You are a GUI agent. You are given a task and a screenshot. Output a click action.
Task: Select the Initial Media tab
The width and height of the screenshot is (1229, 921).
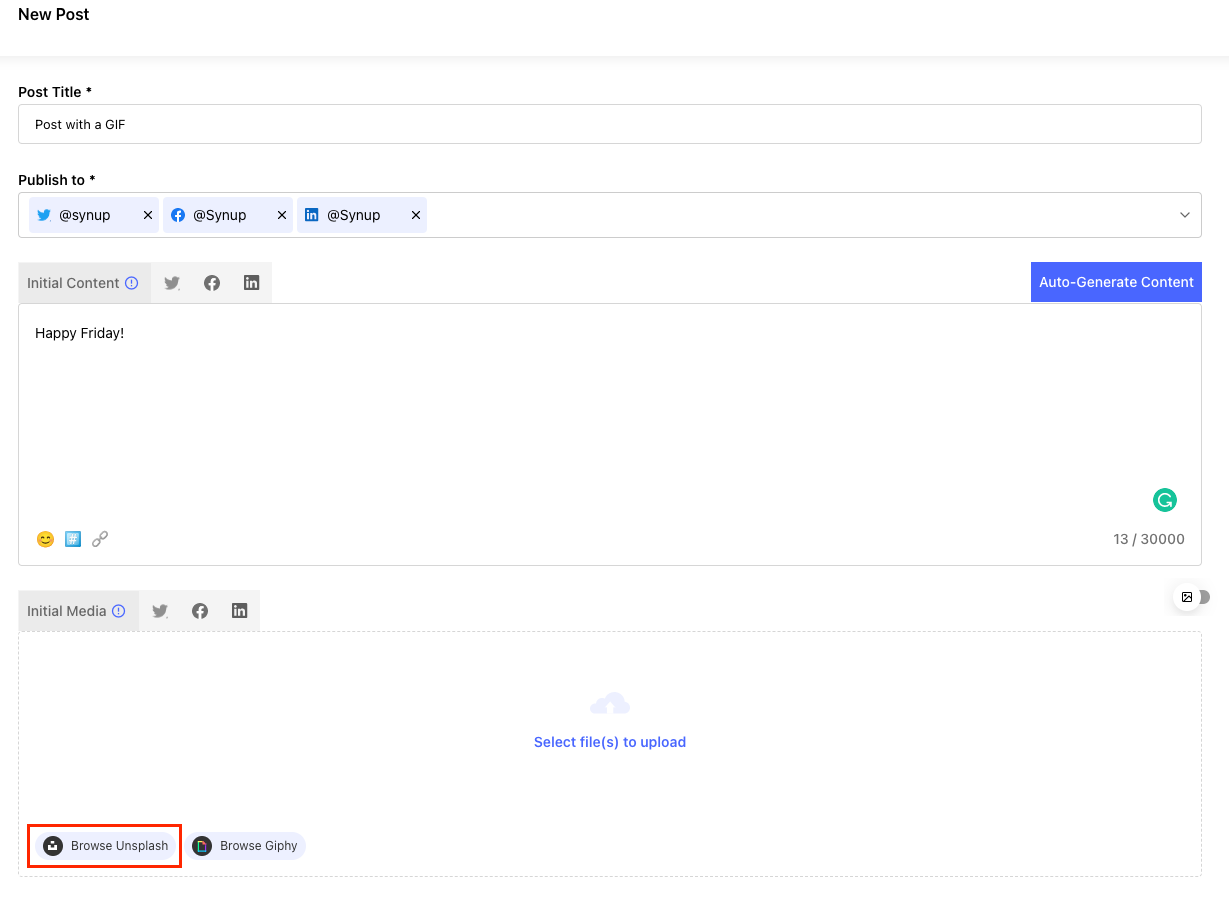click(78, 611)
